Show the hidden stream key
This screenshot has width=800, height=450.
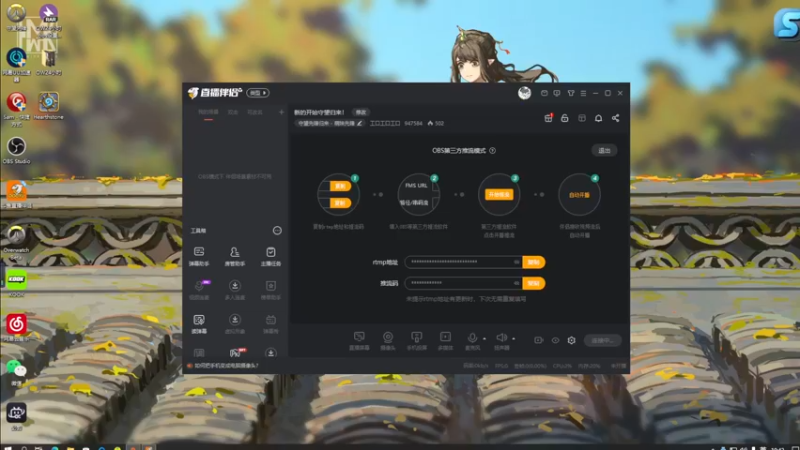coord(516,283)
